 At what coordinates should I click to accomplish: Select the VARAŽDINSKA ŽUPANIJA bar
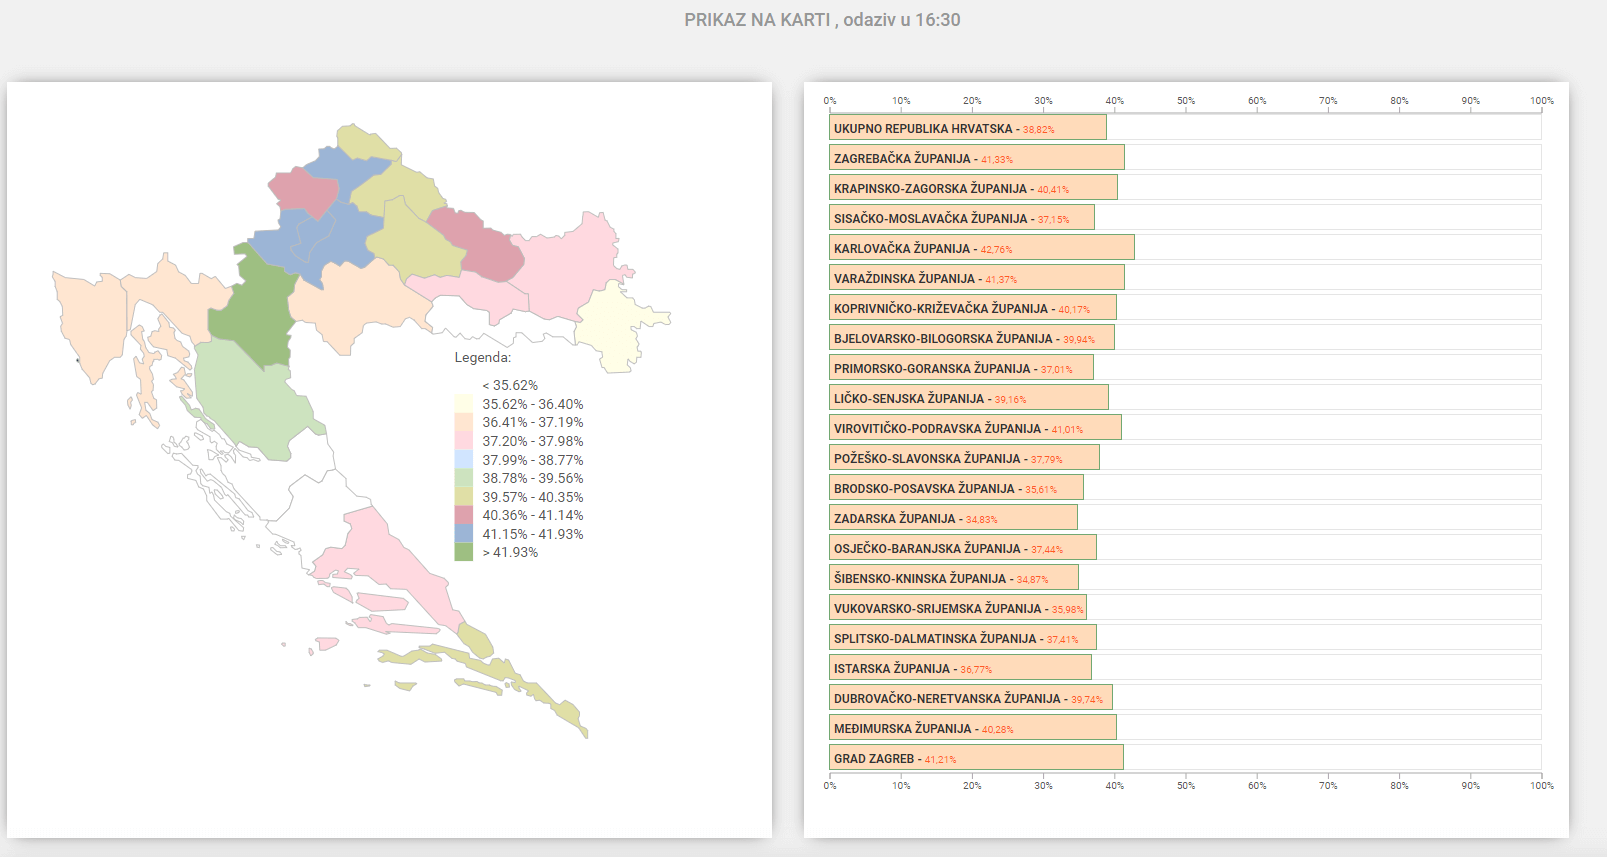pos(976,278)
